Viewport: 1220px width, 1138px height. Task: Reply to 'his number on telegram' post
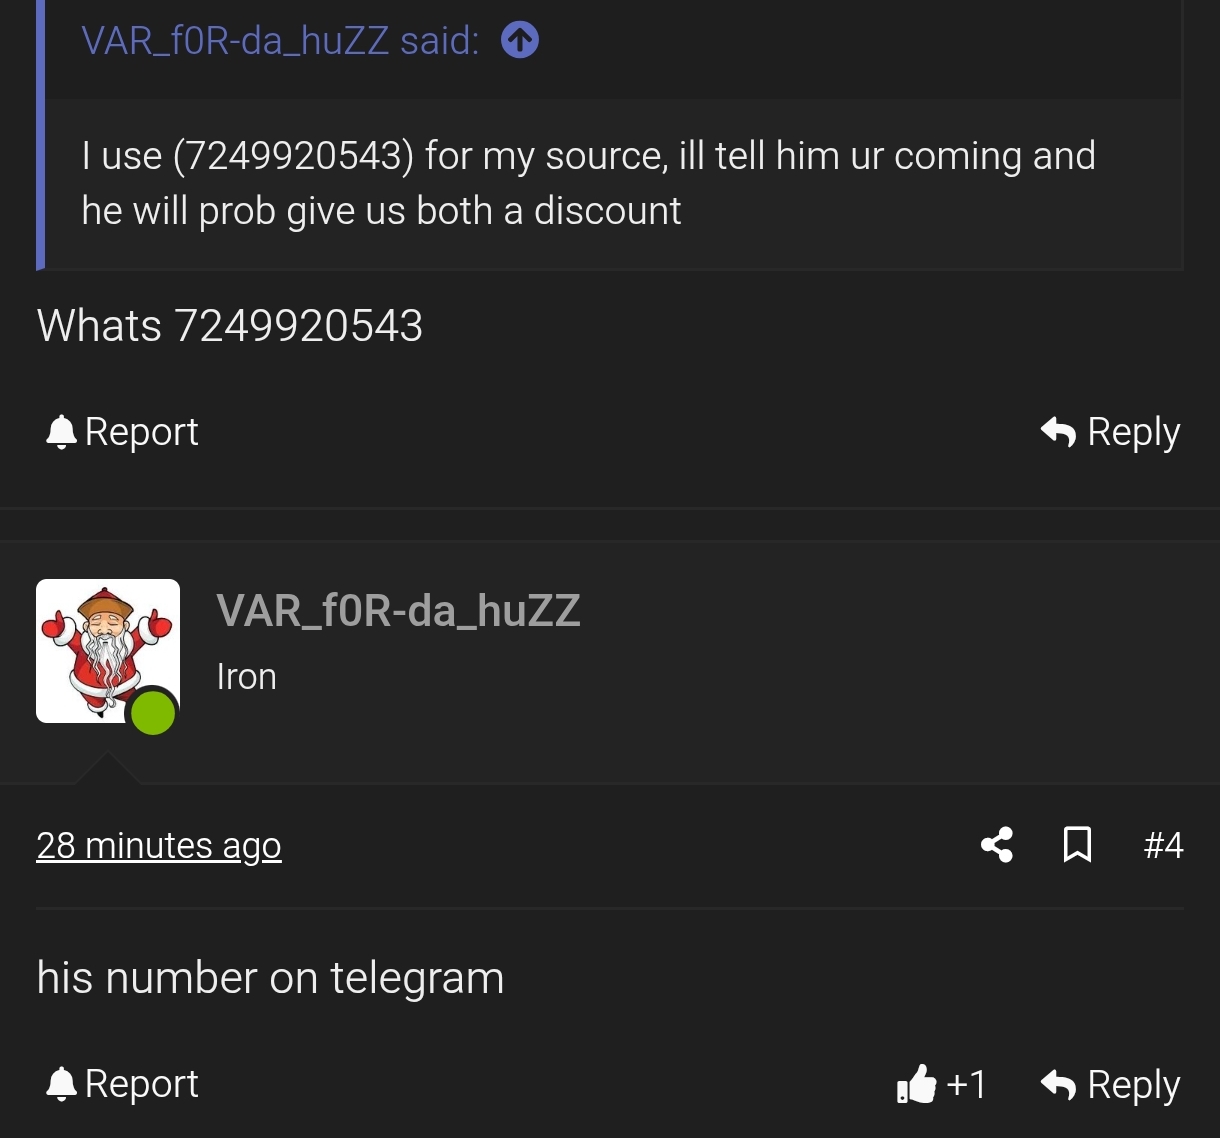[x=1111, y=1084]
